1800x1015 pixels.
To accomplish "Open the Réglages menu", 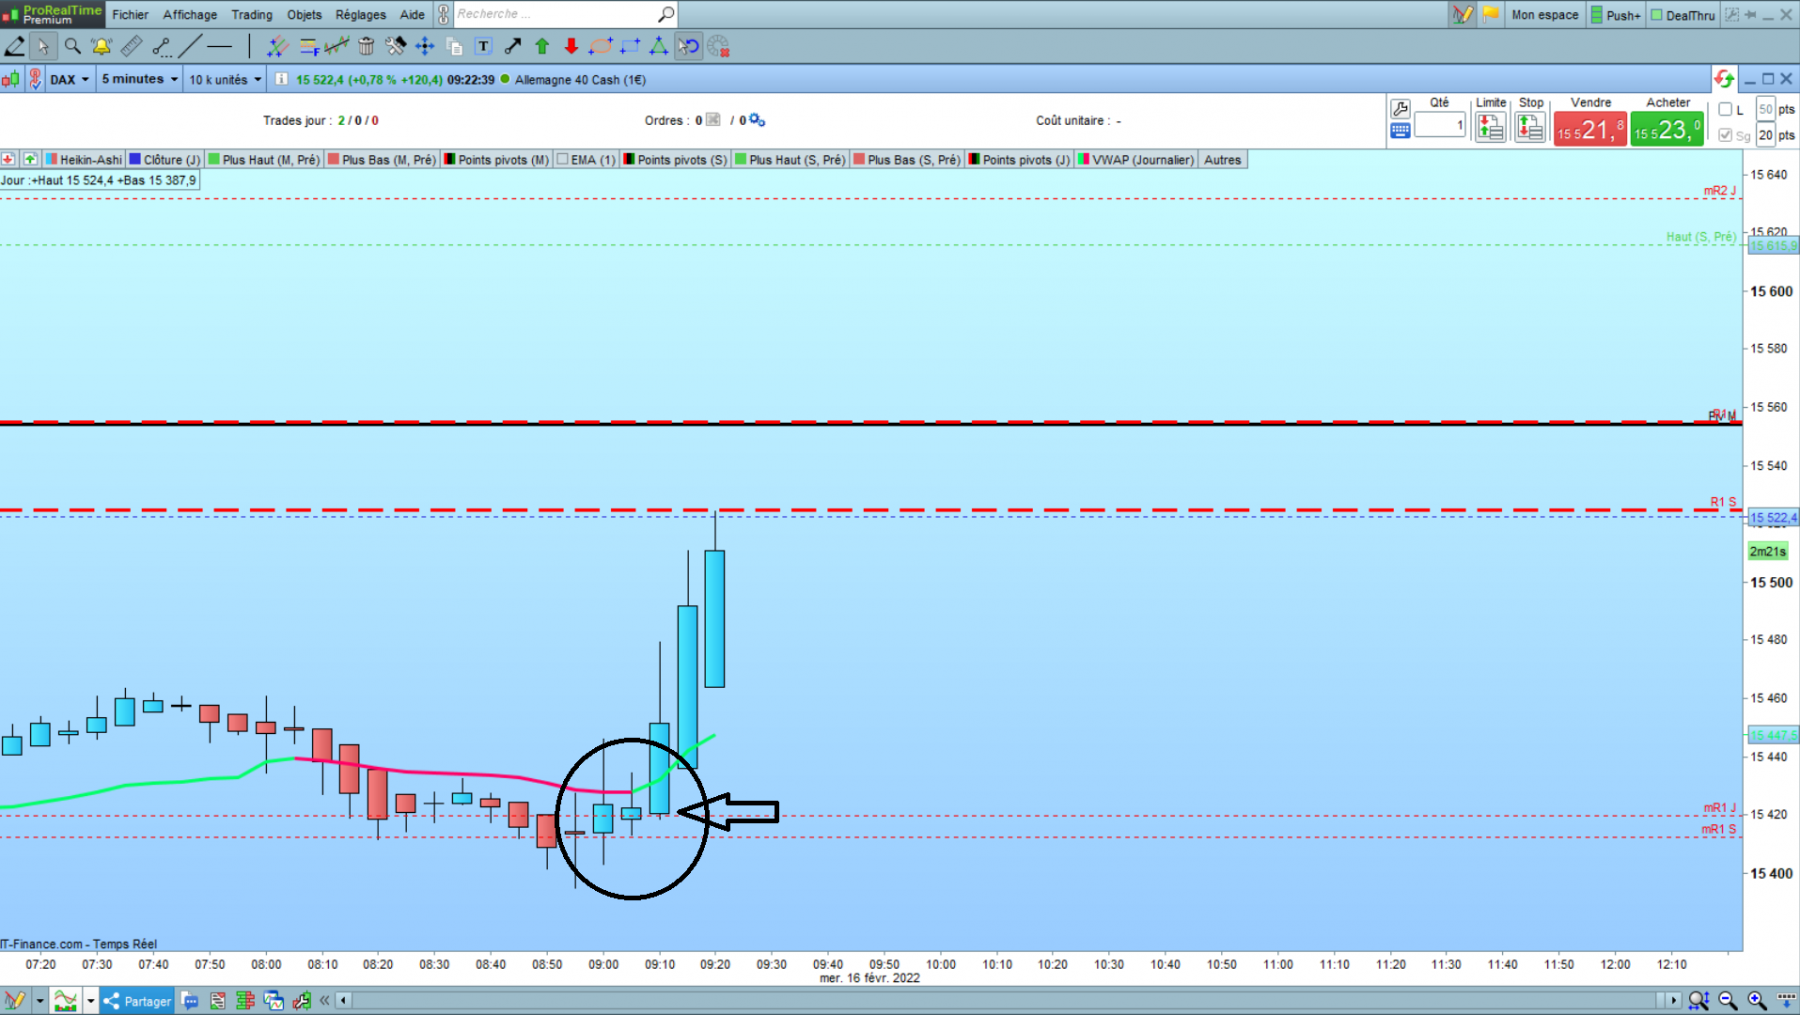I will [x=360, y=14].
